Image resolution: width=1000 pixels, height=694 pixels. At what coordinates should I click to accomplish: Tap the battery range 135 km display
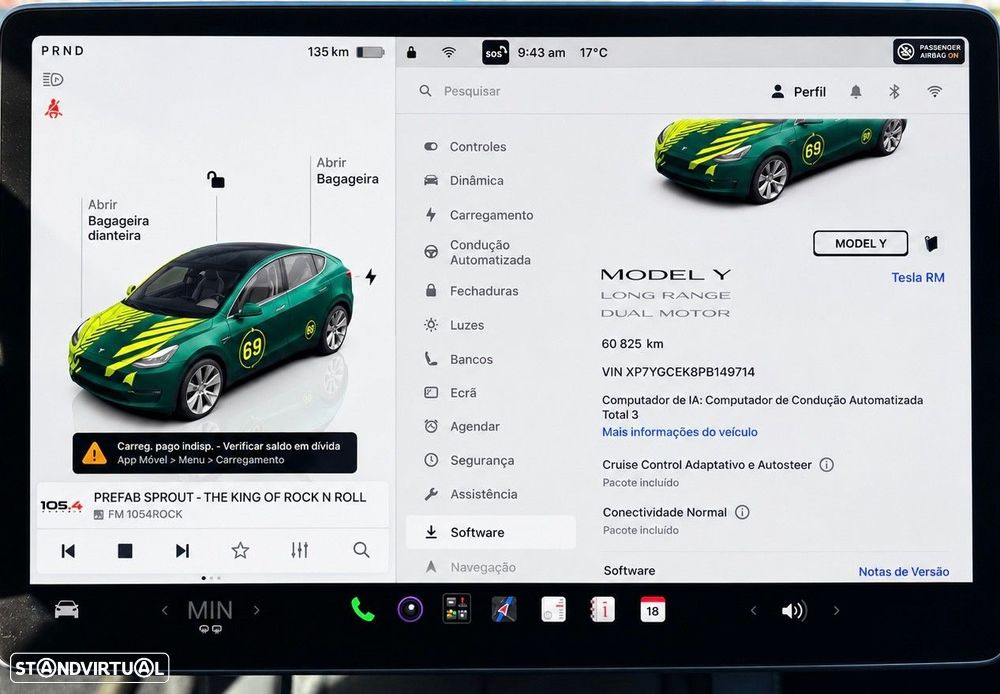346,52
